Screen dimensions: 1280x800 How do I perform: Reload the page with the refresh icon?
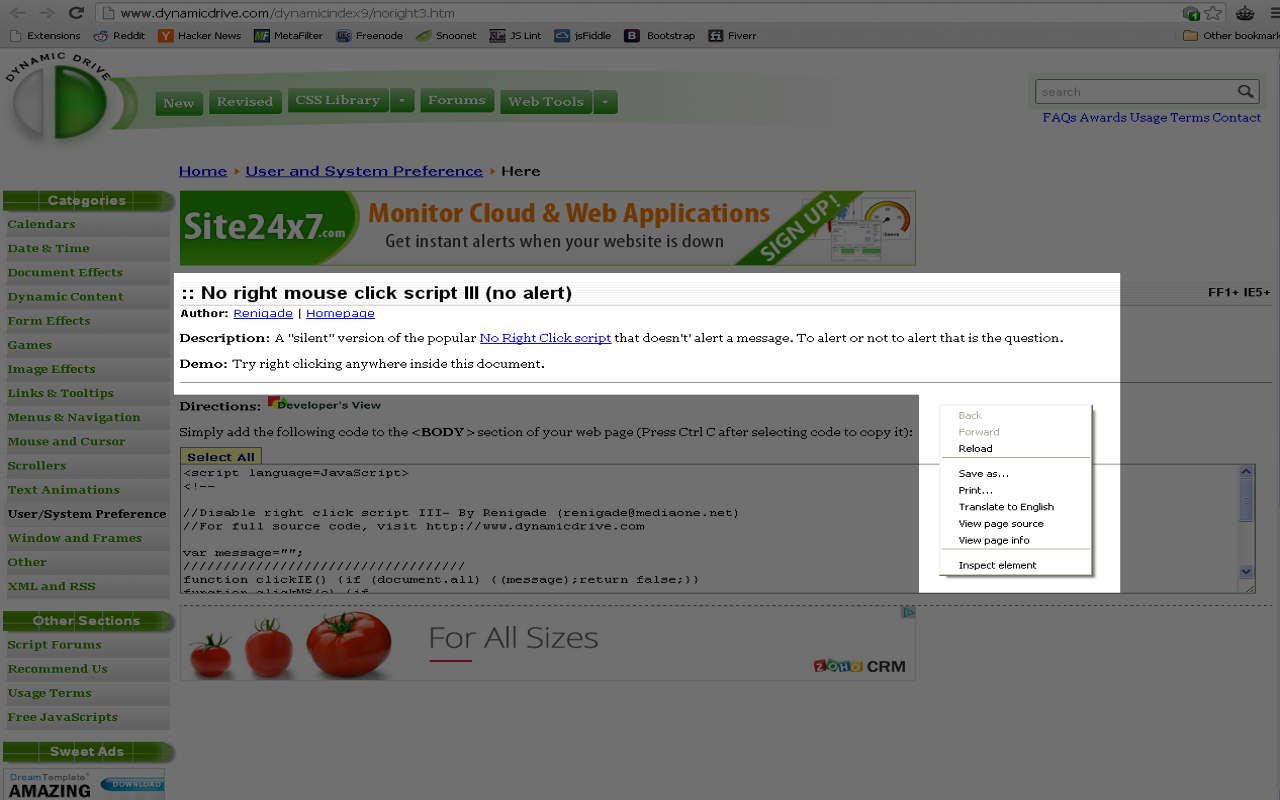[x=76, y=13]
